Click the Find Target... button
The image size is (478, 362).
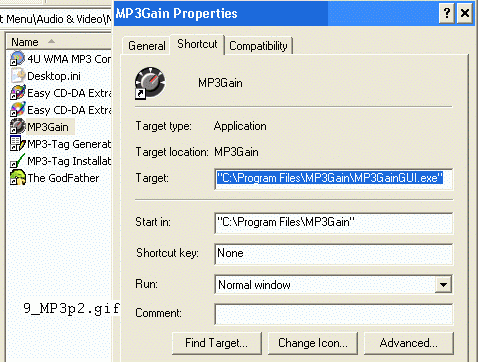pyautogui.click(x=217, y=343)
